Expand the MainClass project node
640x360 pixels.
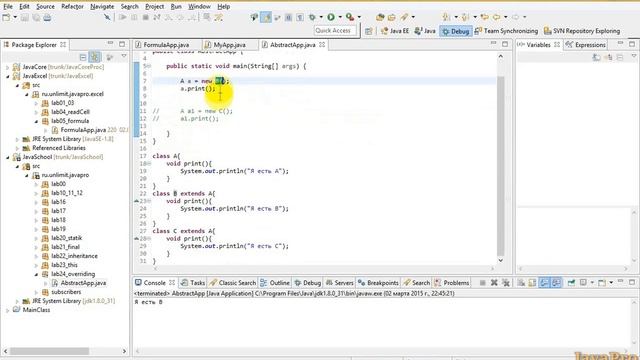8,310
